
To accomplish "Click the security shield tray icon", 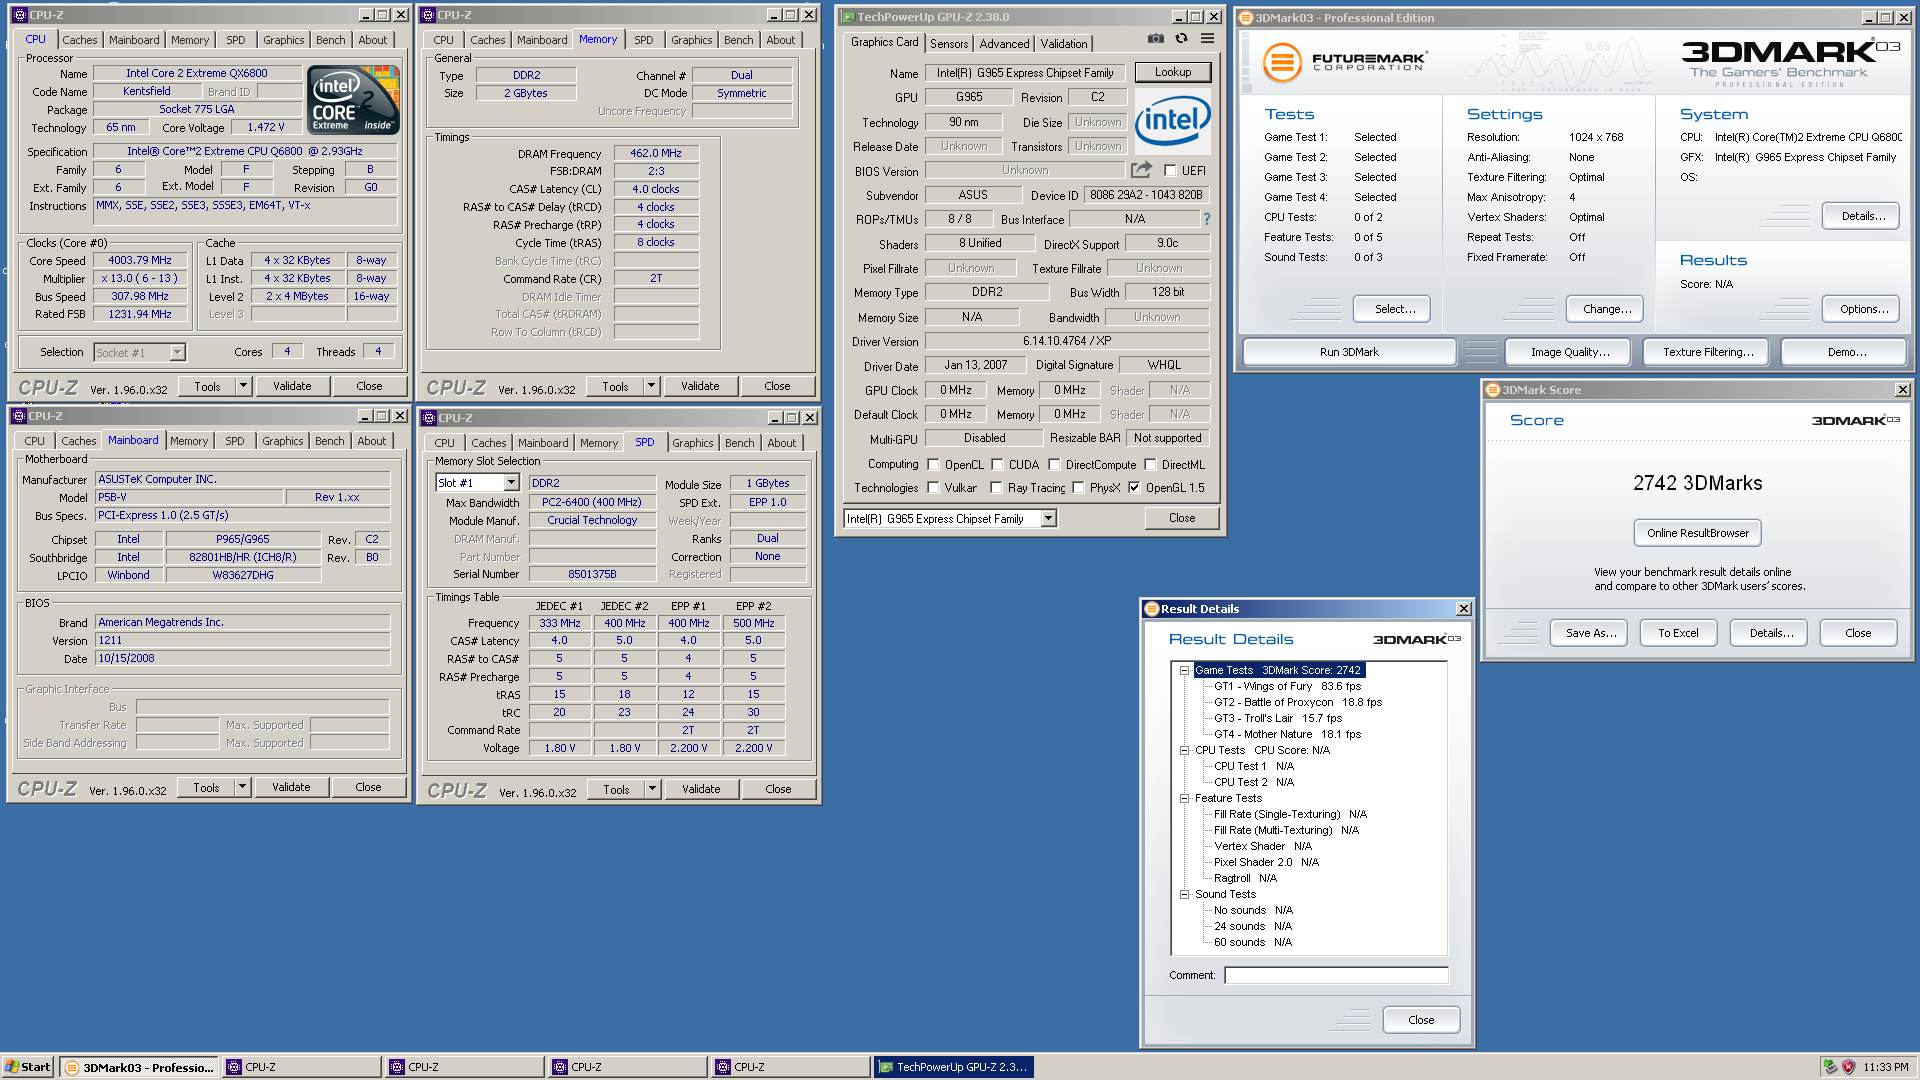I will (x=1848, y=1067).
